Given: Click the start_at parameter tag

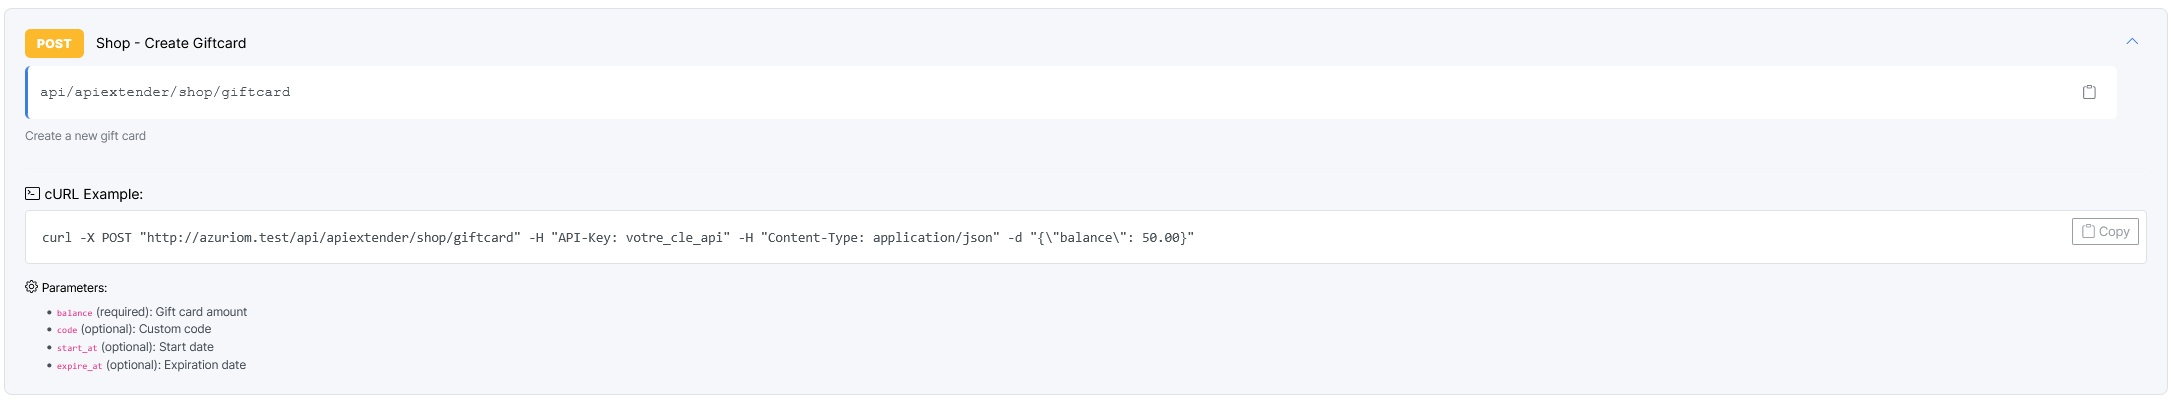Looking at the screenshot, I should (77, 348).
